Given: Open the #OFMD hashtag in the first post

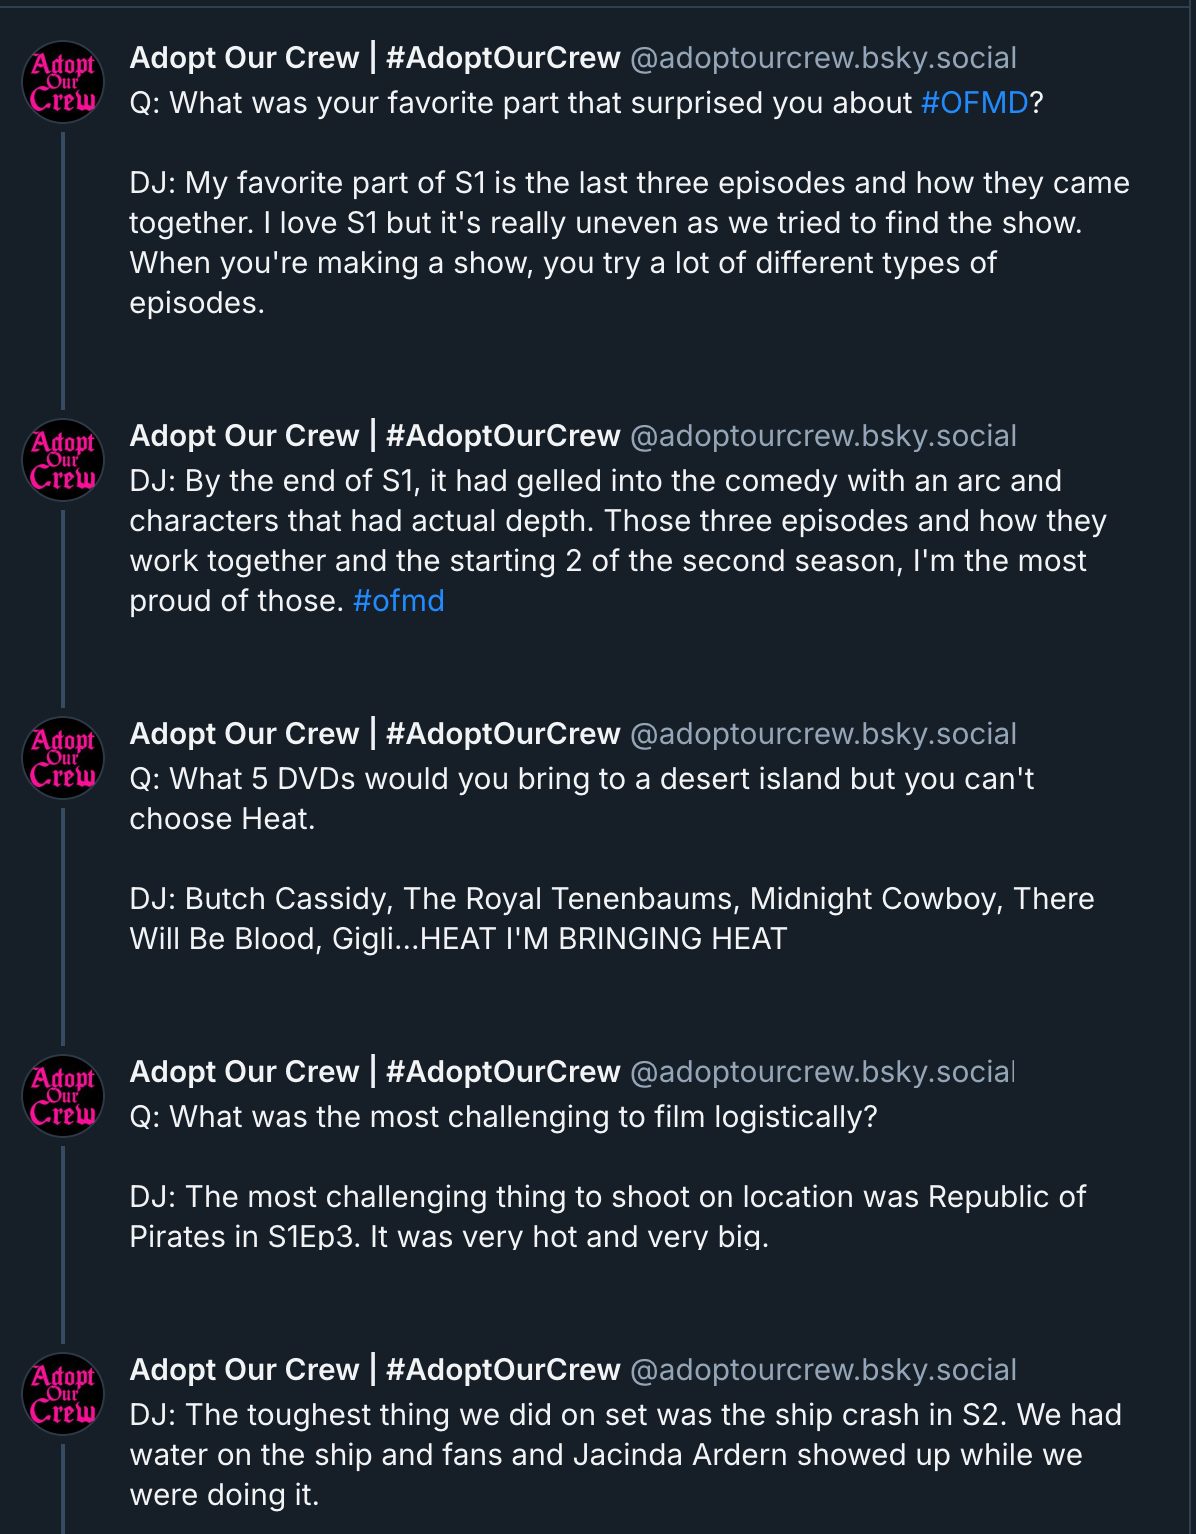Looking at the screenshot, I should click(974, 103).
